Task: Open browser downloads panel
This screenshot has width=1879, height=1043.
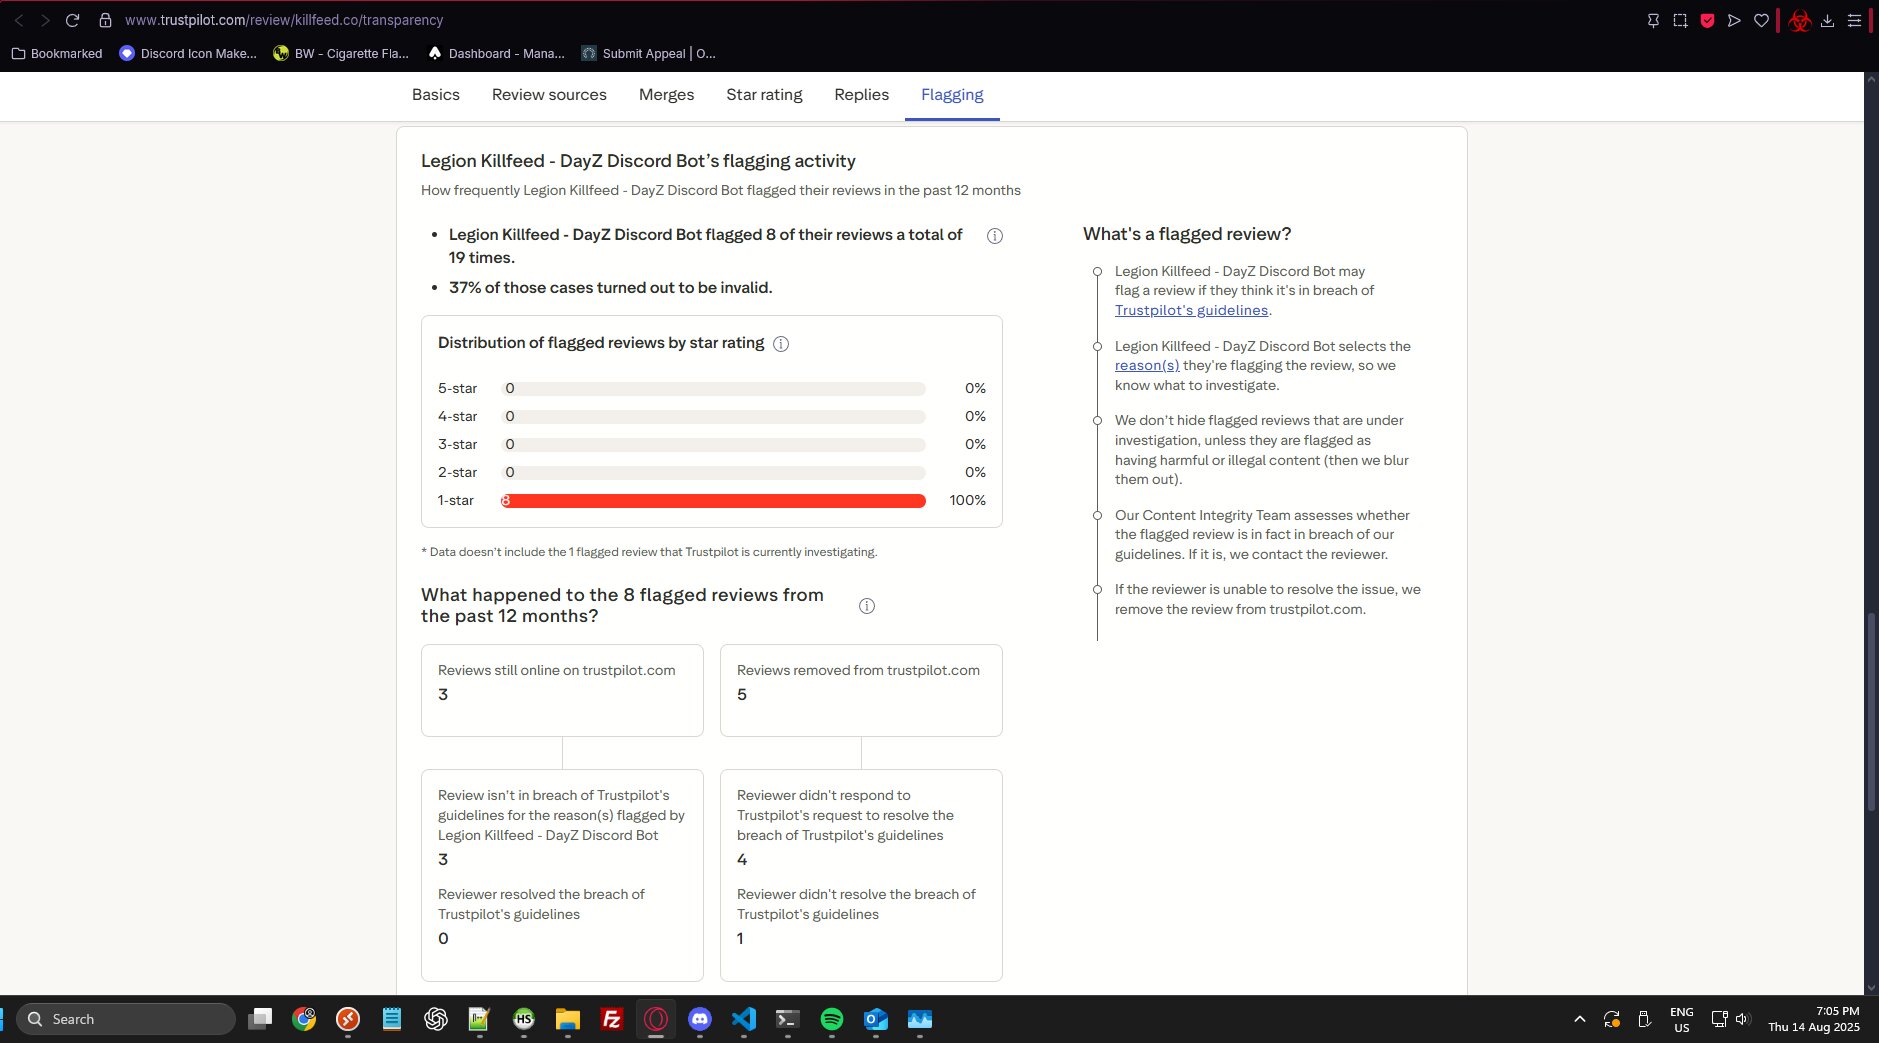Action: click(1827, 20)
